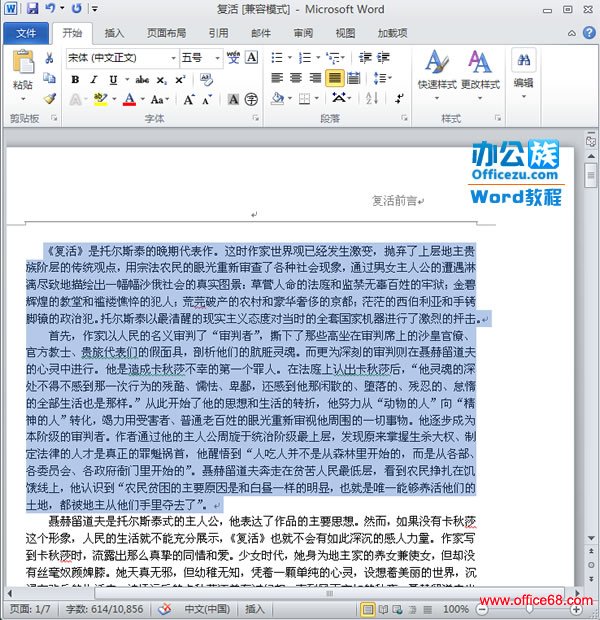Open the 文件 File tab
This screenshot has width=600, height=620.
coord(26,33)
